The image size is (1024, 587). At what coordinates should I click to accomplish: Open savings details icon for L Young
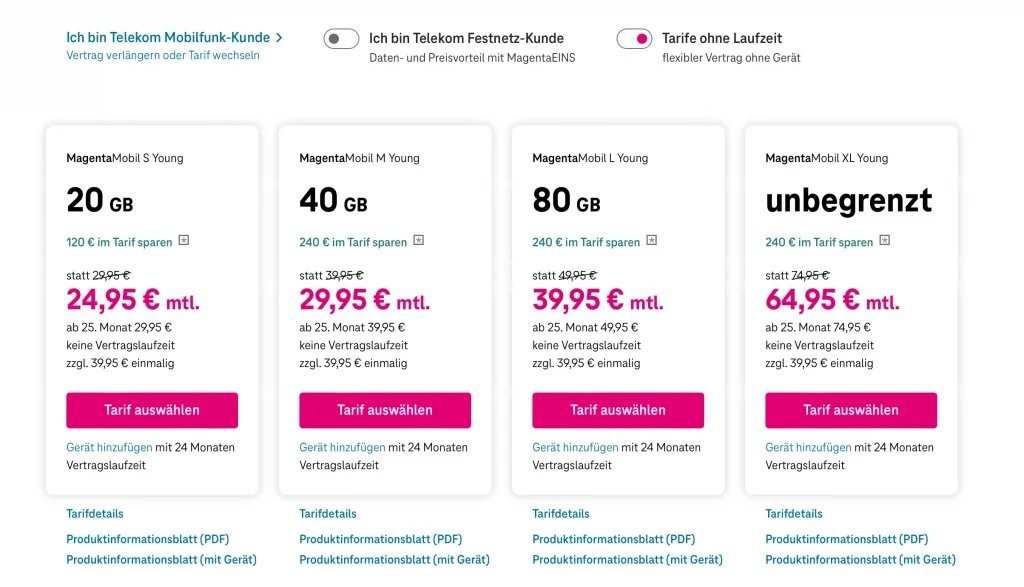[x=652, y=241]
